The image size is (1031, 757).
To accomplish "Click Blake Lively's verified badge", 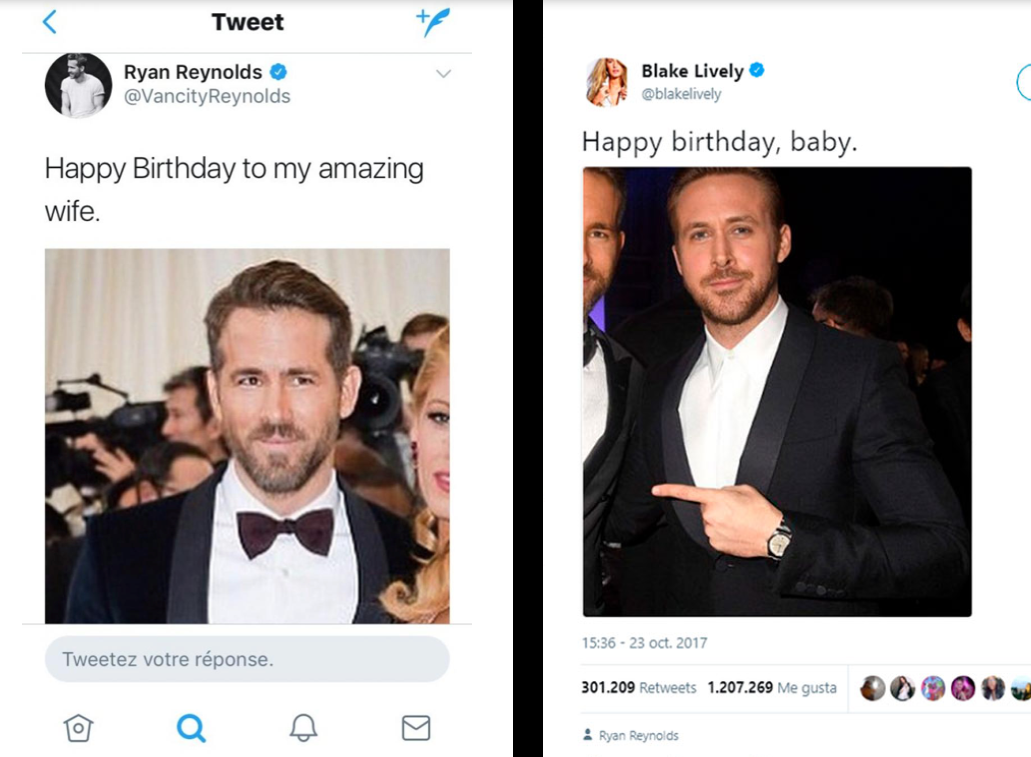I will [x=759, y=71].
